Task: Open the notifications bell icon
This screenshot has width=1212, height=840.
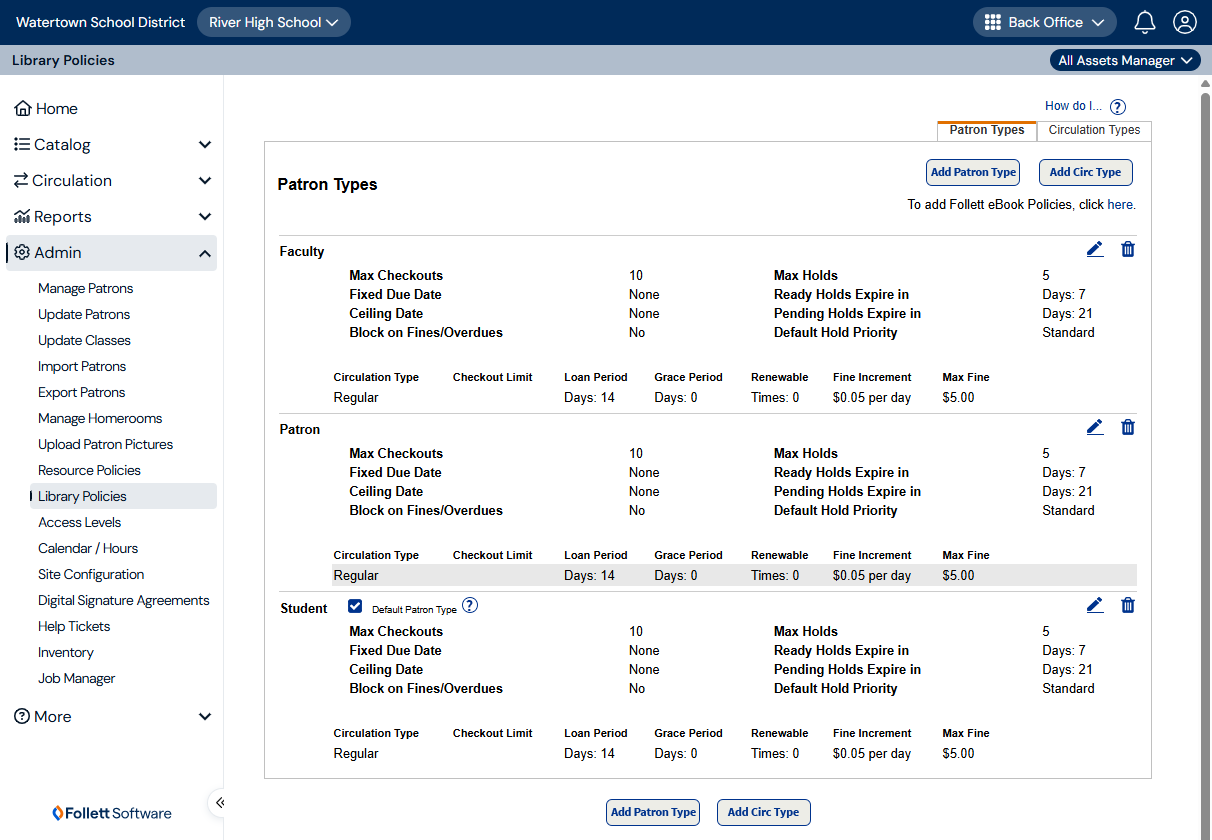Action: click(x=1145, y=22)
